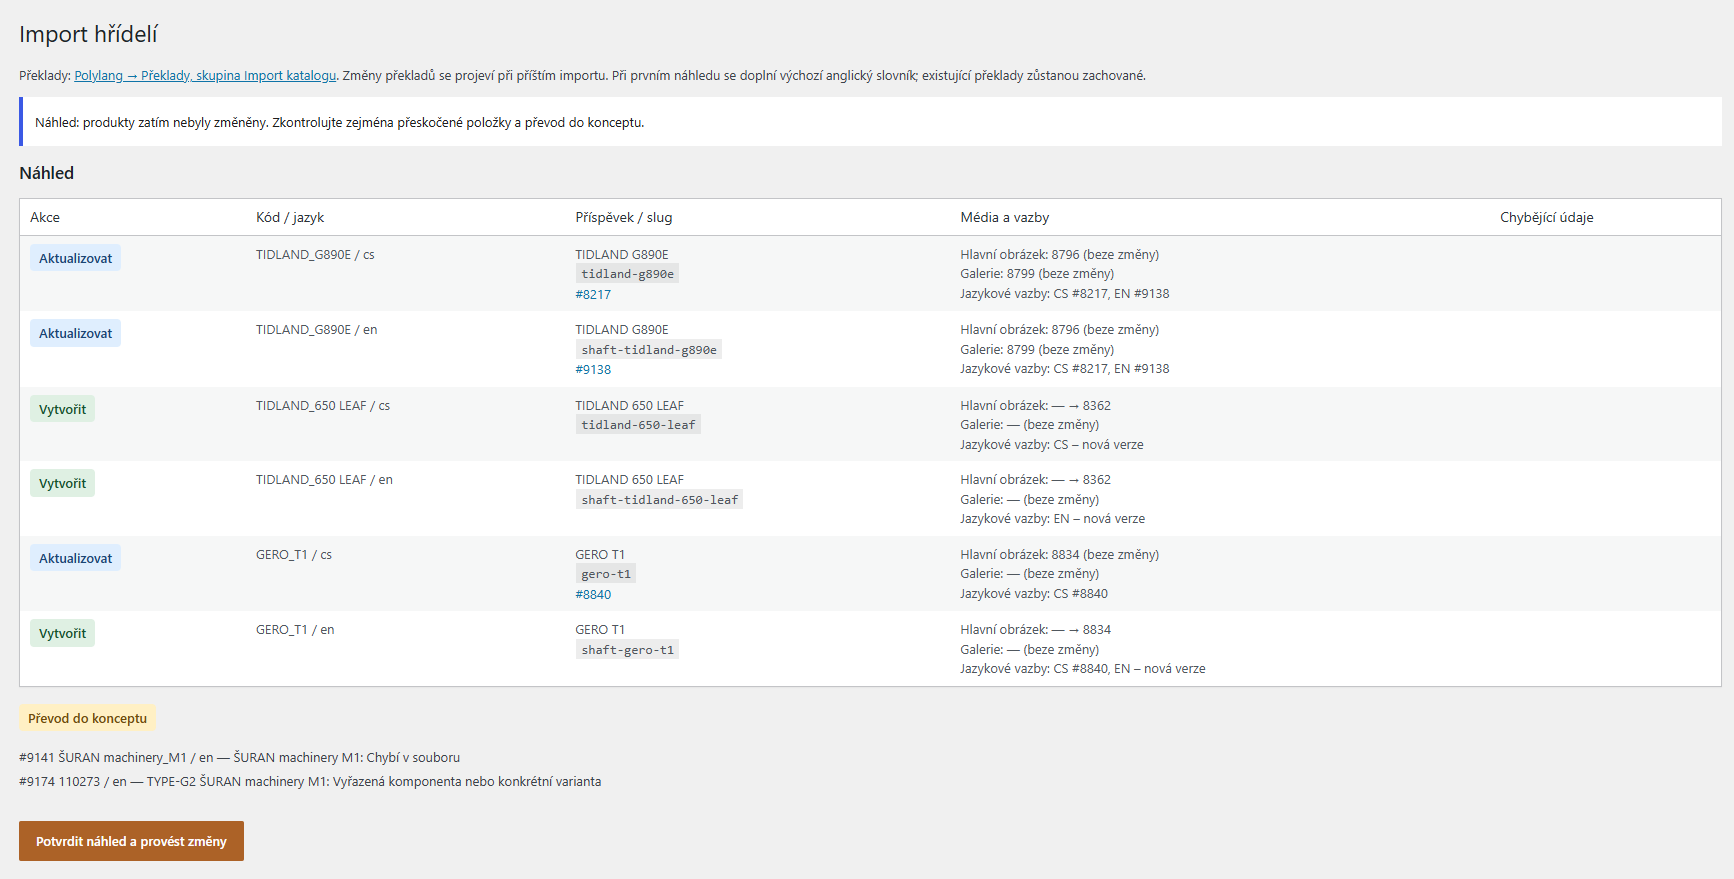Click the Aktualizovat badge for GERO_T1 / cs
The image size is (1734, 879).
pyautogui.click(x=75, y=558)
